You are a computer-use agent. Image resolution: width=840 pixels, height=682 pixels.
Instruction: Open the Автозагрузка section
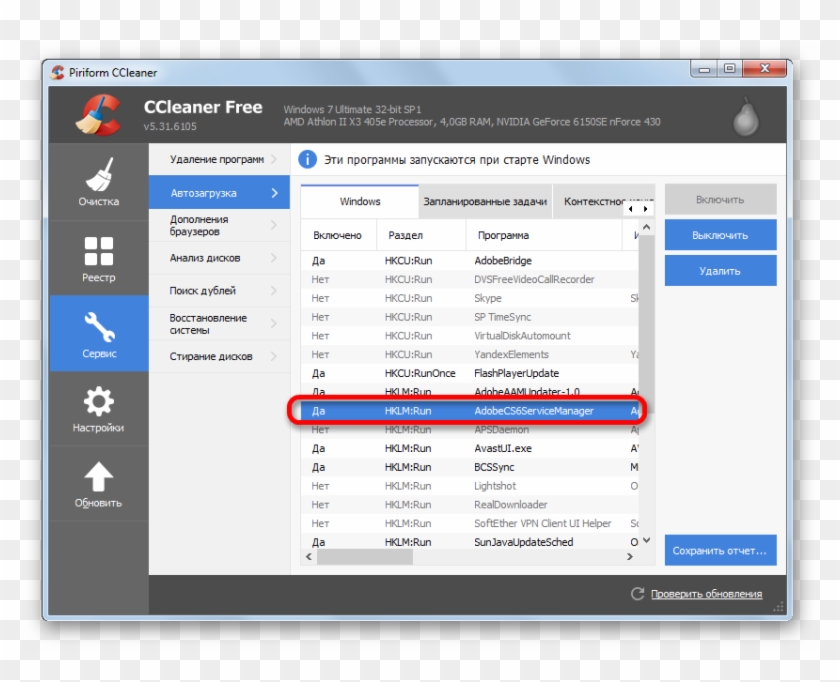click(211, 192)
